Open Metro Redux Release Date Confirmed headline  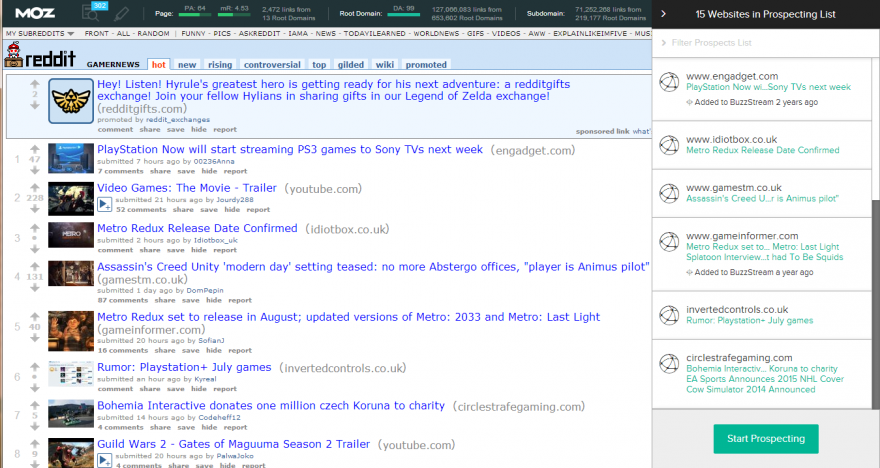pyautogui.click(x=197, y=228)
